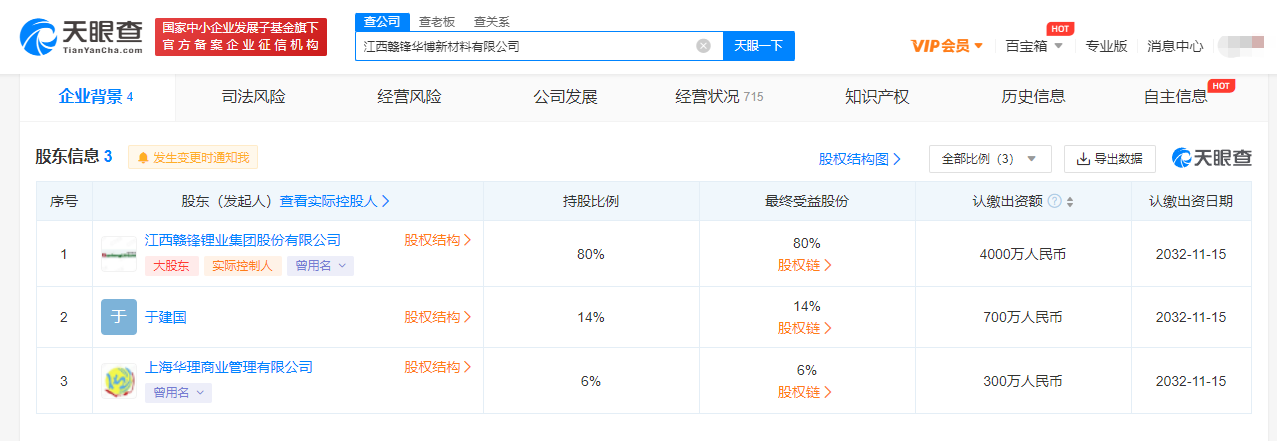Viewport: 1277px width, 441px height.
Task: Open 股权链 in the 80% row
Action: pyautogui.click(x=805, y=265)
